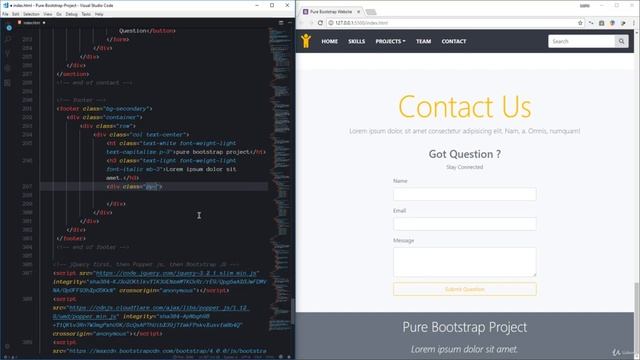This screenshot has width=640, height=360.
Task: Click the jQuery script src URL in code
Action: tap(176, 273)
